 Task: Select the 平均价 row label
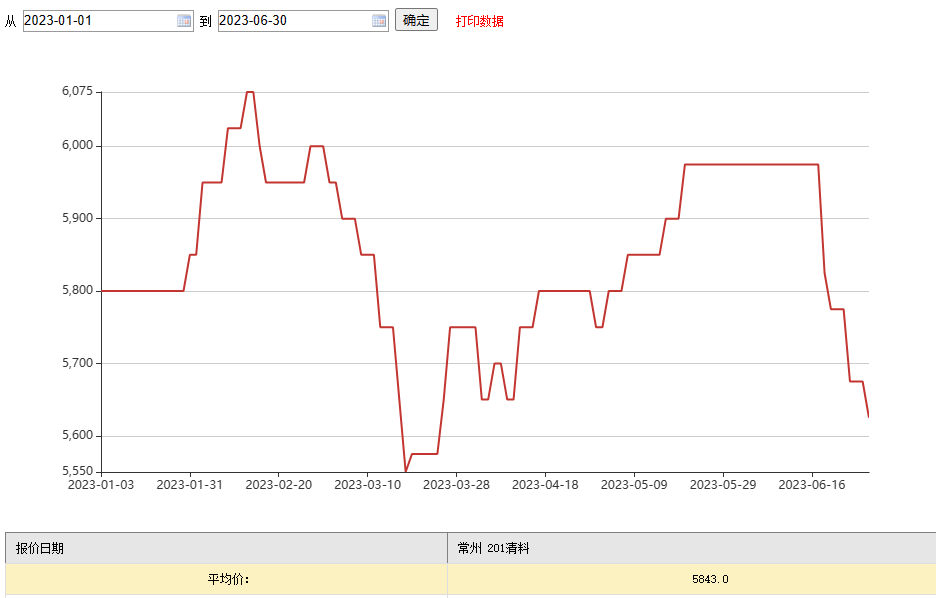pos(228,579)
